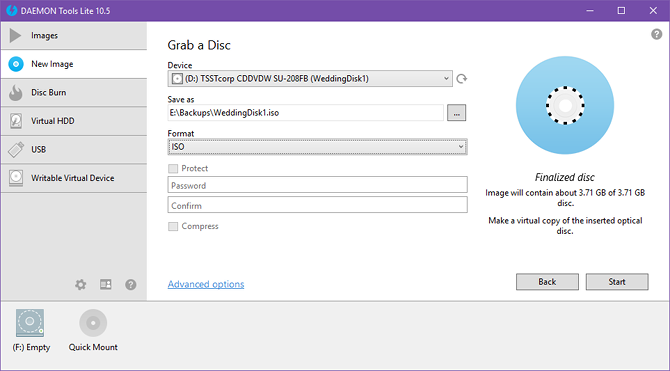Tick the Protect checkbox
The image size is (670, 371).
[x=173, y=168]
